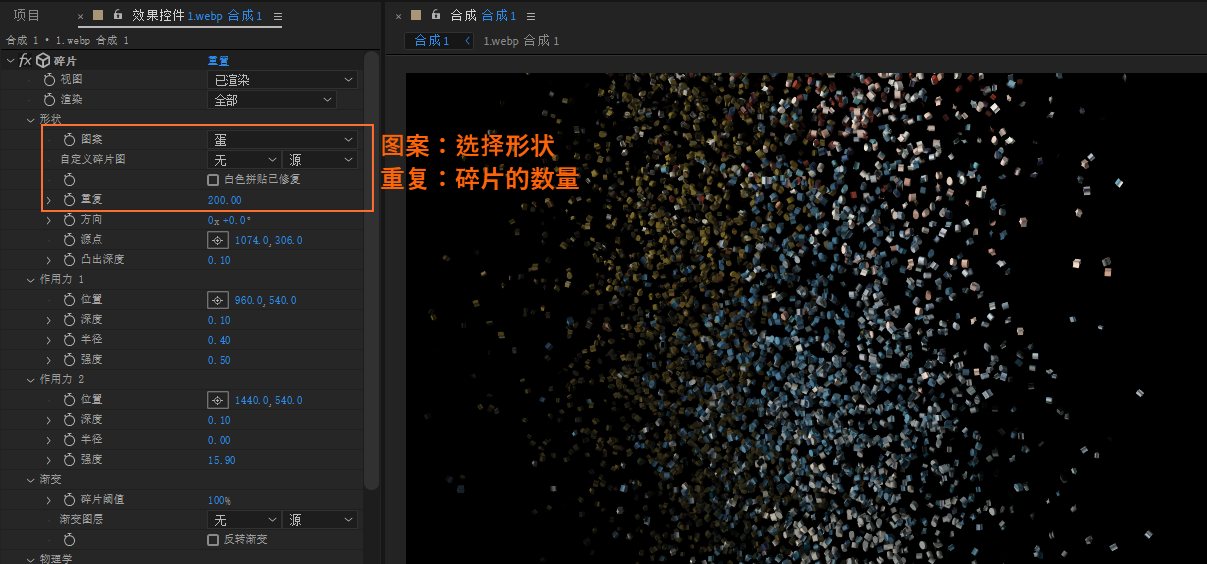Toggle stopwatch for 作用力 2 半径

[69, 439]
